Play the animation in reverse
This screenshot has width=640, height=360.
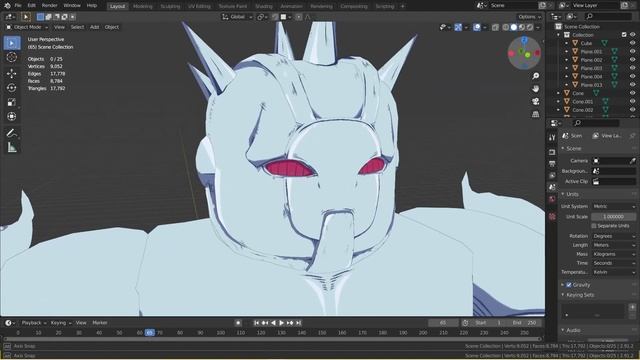pos(273,323)
